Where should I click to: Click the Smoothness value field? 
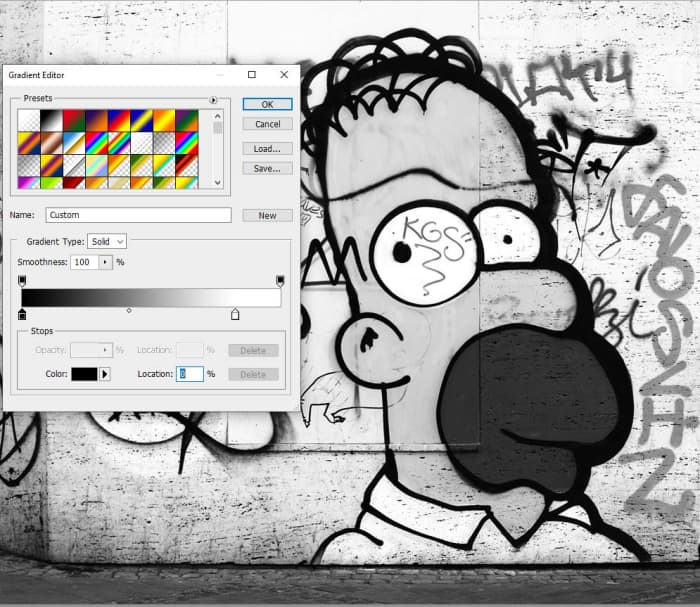click(84, 262)
